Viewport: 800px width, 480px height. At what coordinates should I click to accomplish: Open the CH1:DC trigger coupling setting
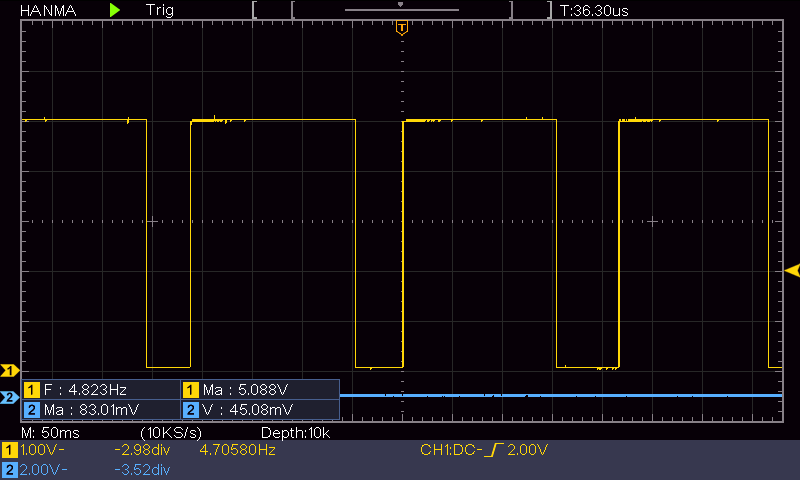click(449, 451)
